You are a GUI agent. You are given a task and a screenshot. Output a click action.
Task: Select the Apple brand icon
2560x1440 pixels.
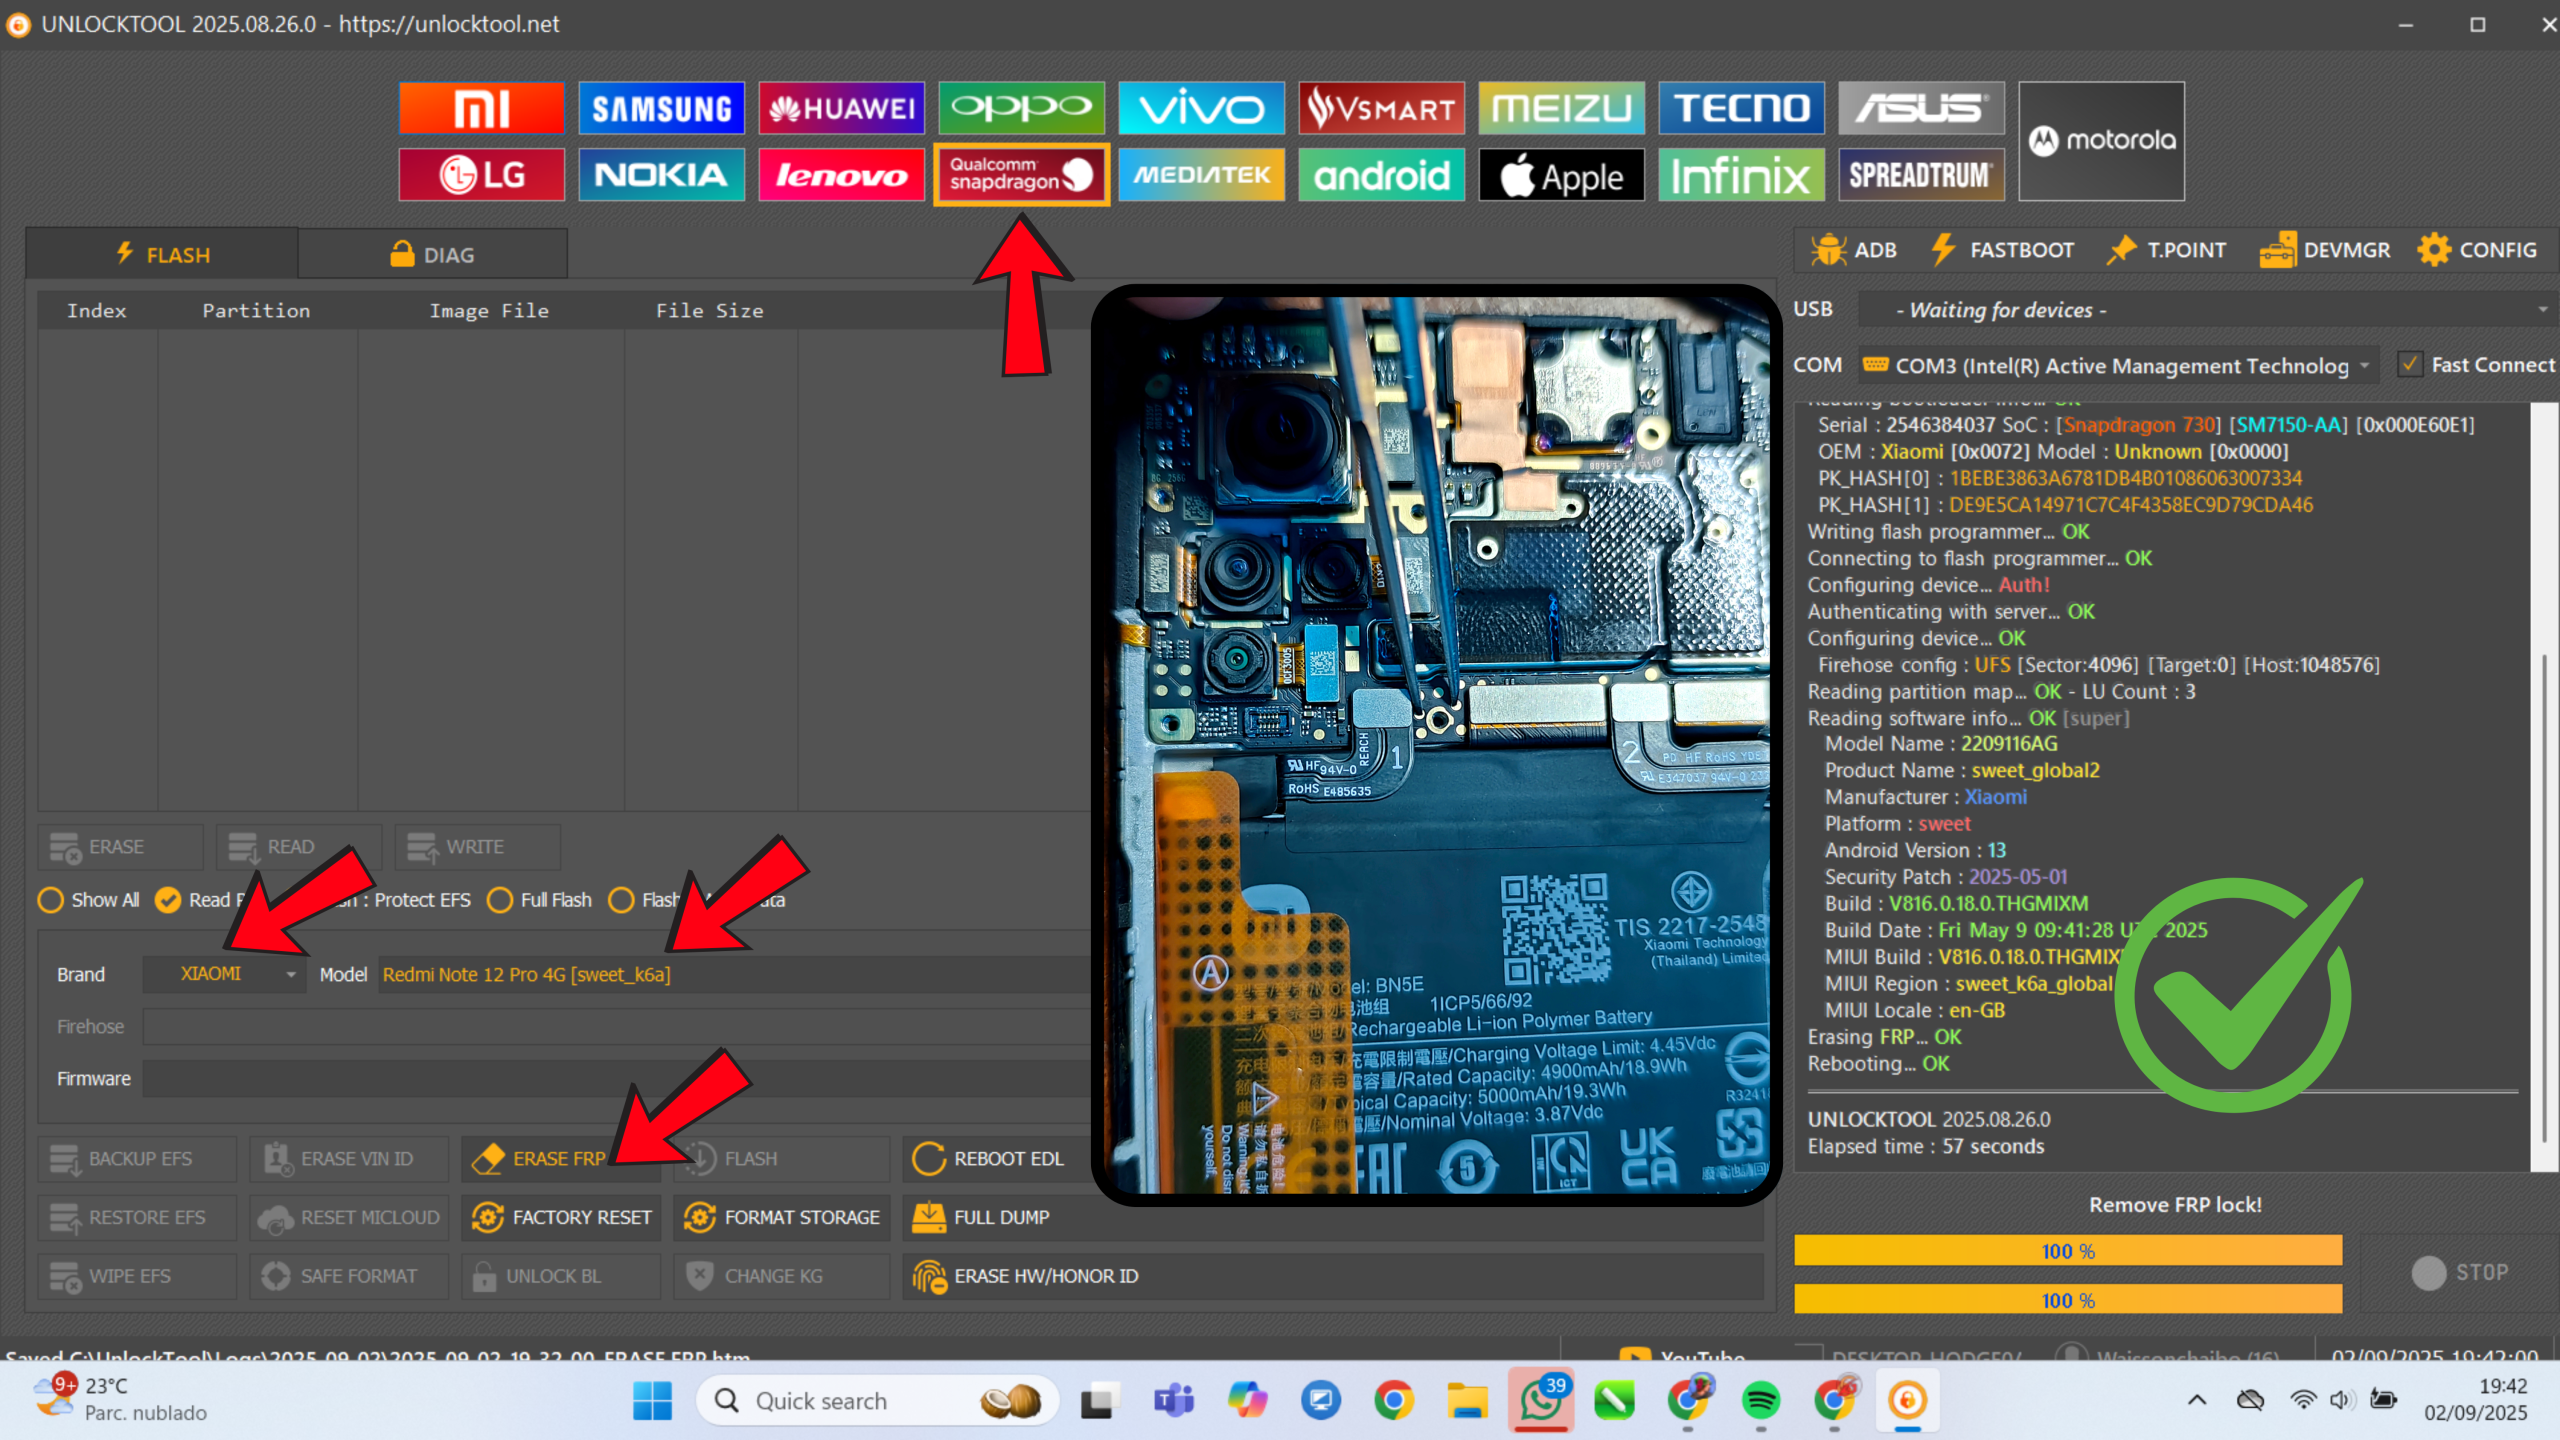(x=1561, y=175)
